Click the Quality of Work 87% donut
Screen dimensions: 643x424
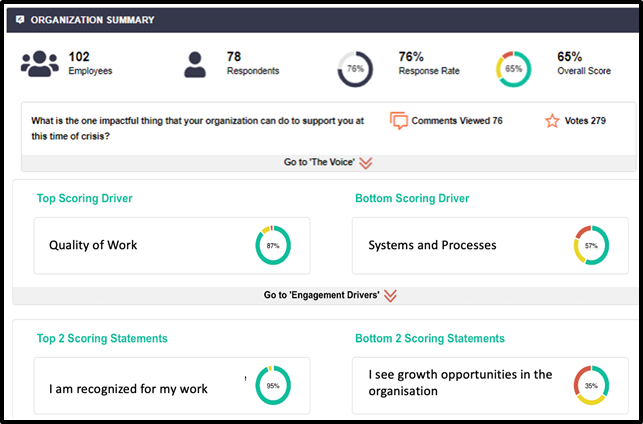273,245
